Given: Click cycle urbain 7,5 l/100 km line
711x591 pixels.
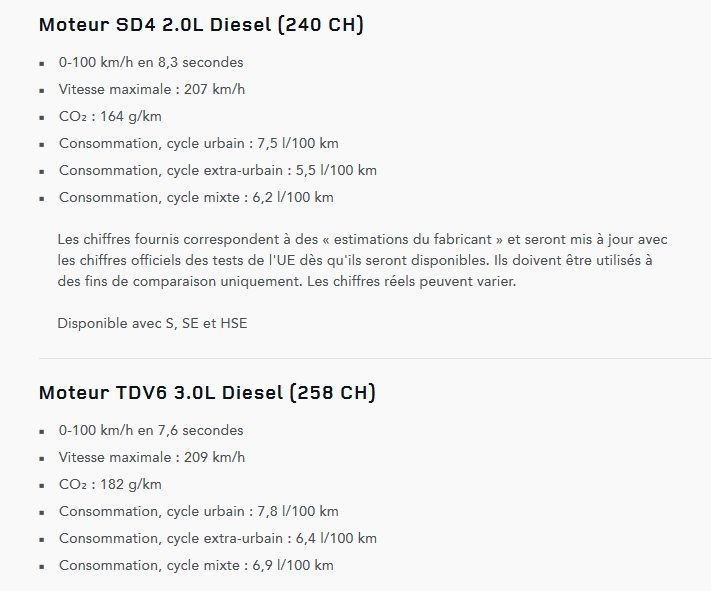Looking at the screenshot, I should click(x=199, y=143).
